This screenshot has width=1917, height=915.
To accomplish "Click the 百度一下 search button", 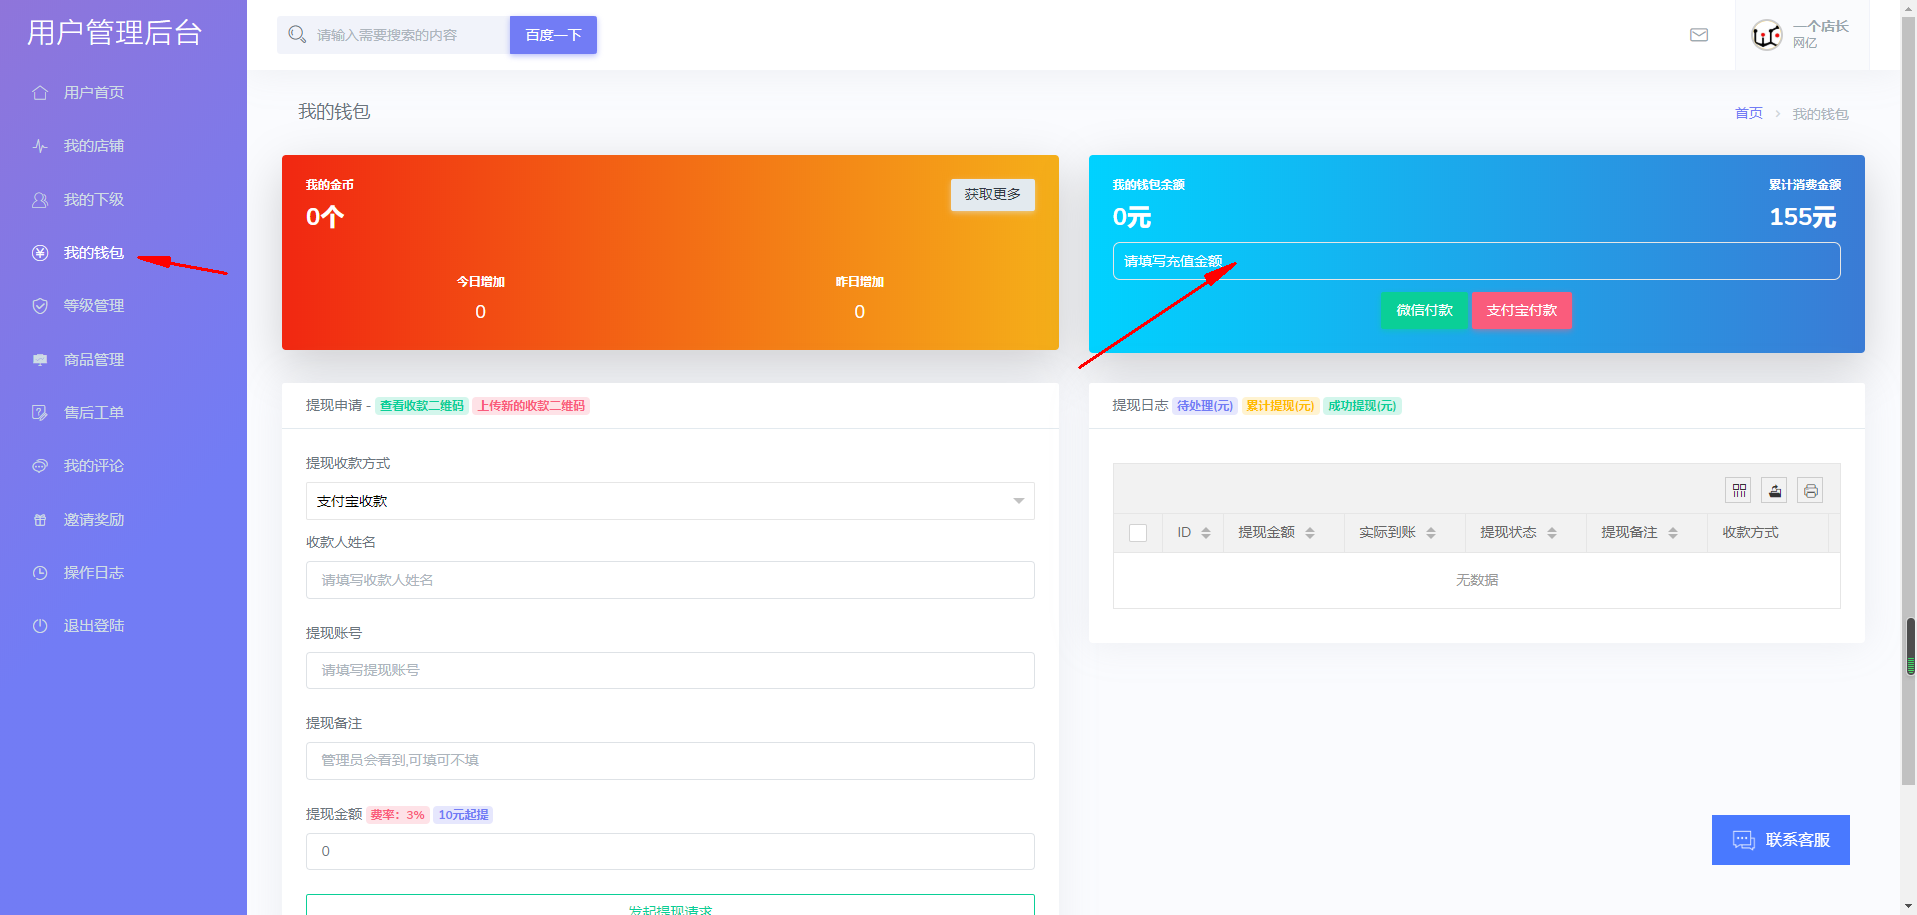I will [x=553, y=35].
